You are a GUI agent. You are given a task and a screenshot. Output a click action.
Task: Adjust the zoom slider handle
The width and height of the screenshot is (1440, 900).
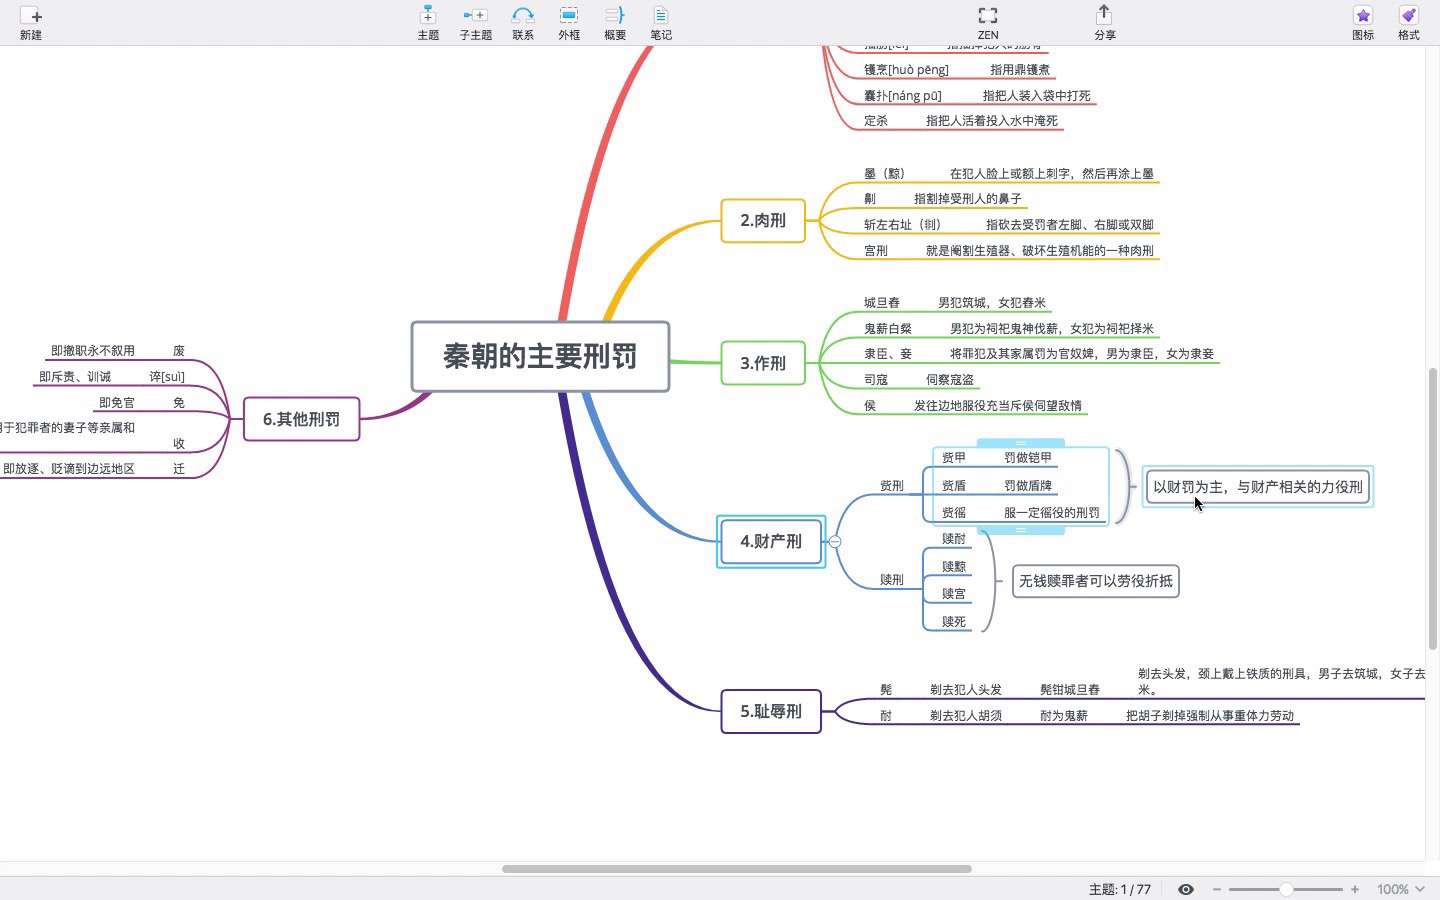tap(1286, 889)
